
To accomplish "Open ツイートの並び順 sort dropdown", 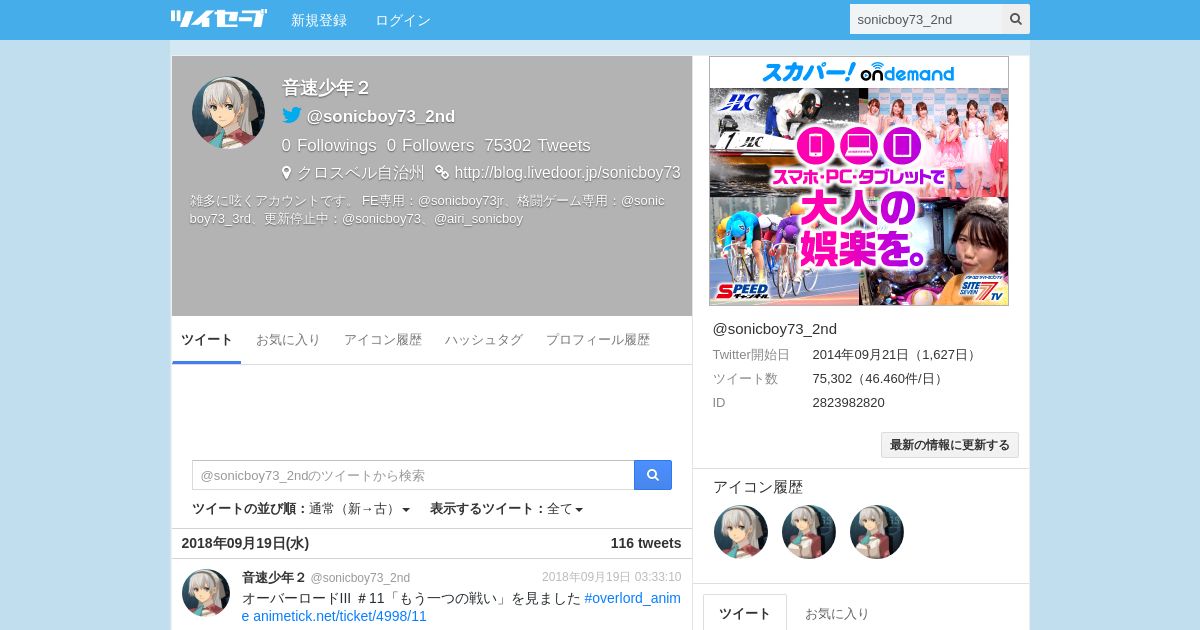I will coord(301,509).
